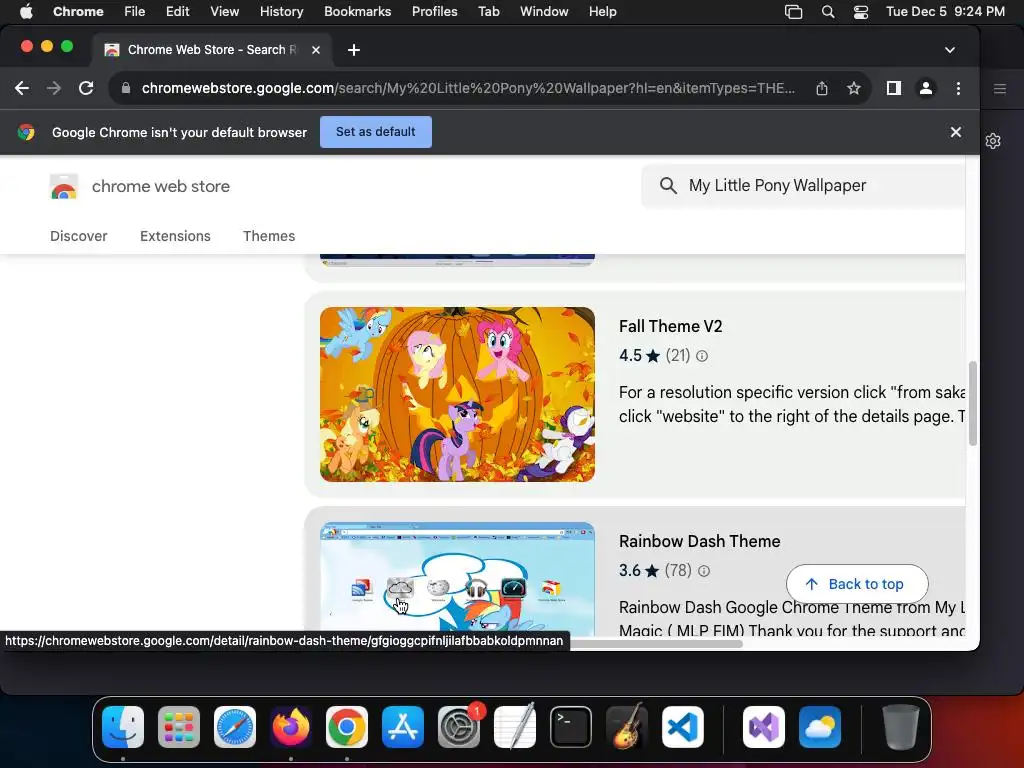Dismiss the default browser notification bar
The height and width of the screenshot is (768, 1024).
[x=955, y=132]
